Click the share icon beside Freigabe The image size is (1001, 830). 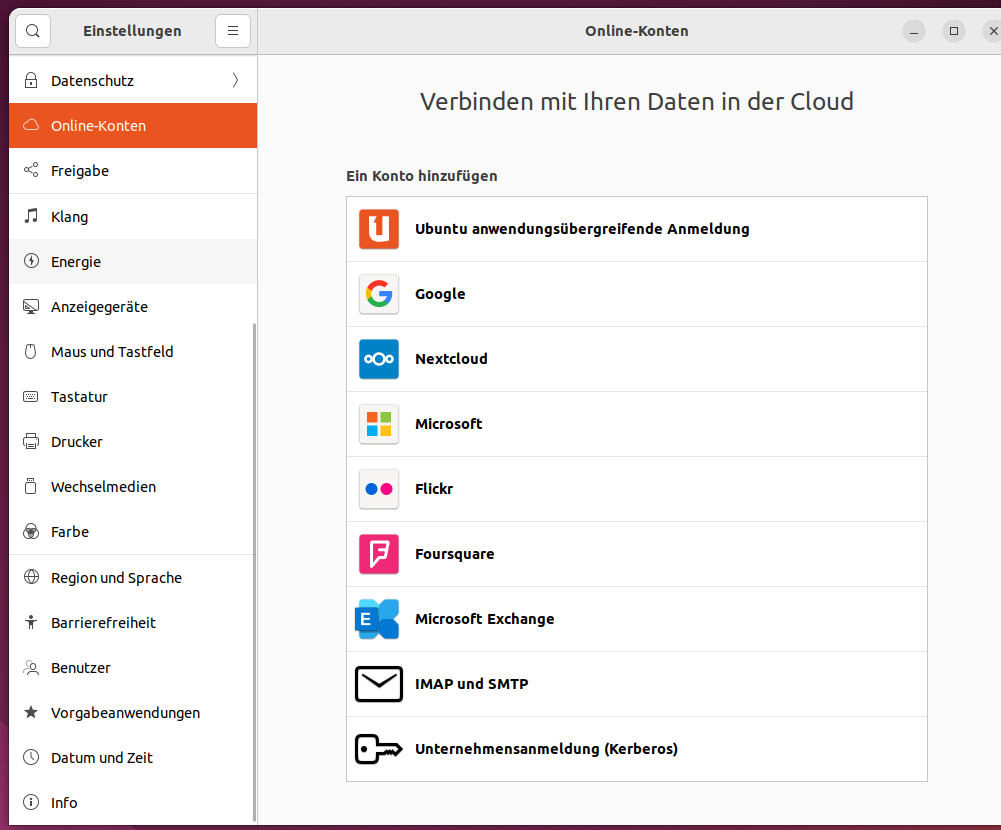click(x=31, y=170)
